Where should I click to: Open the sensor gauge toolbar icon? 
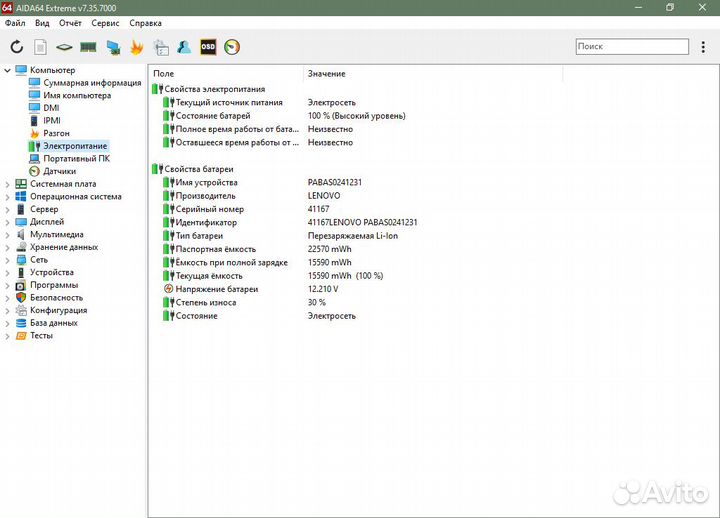(232, 47)
